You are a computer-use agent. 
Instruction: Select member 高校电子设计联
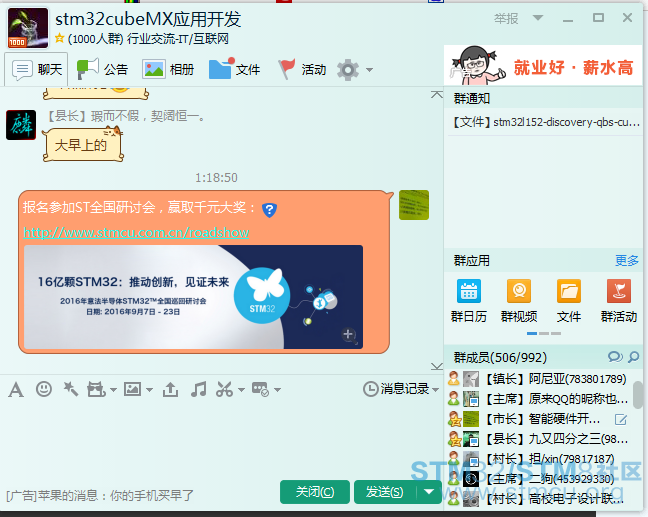pos(541,499)
